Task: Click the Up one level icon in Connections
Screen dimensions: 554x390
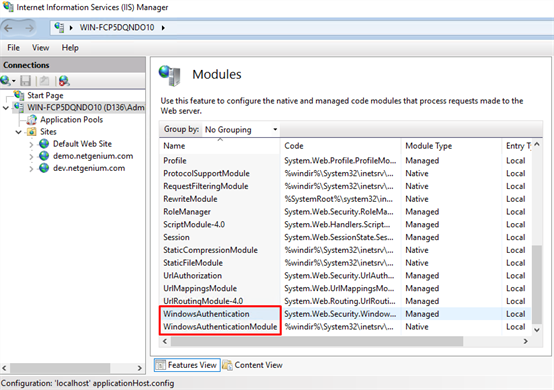Action: pos(44,81)
